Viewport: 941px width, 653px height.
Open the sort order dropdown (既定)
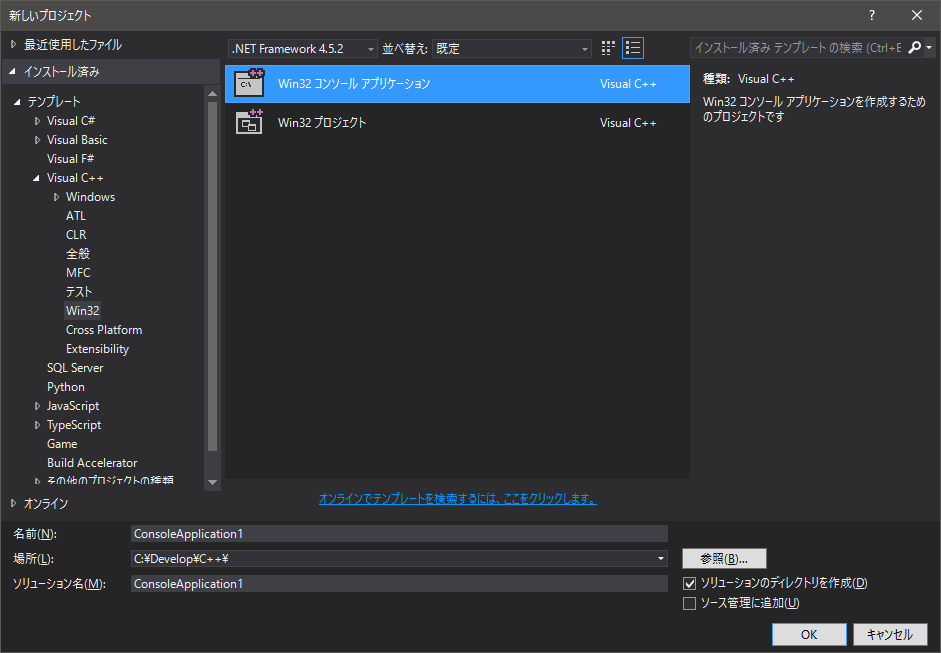[512, 49]
